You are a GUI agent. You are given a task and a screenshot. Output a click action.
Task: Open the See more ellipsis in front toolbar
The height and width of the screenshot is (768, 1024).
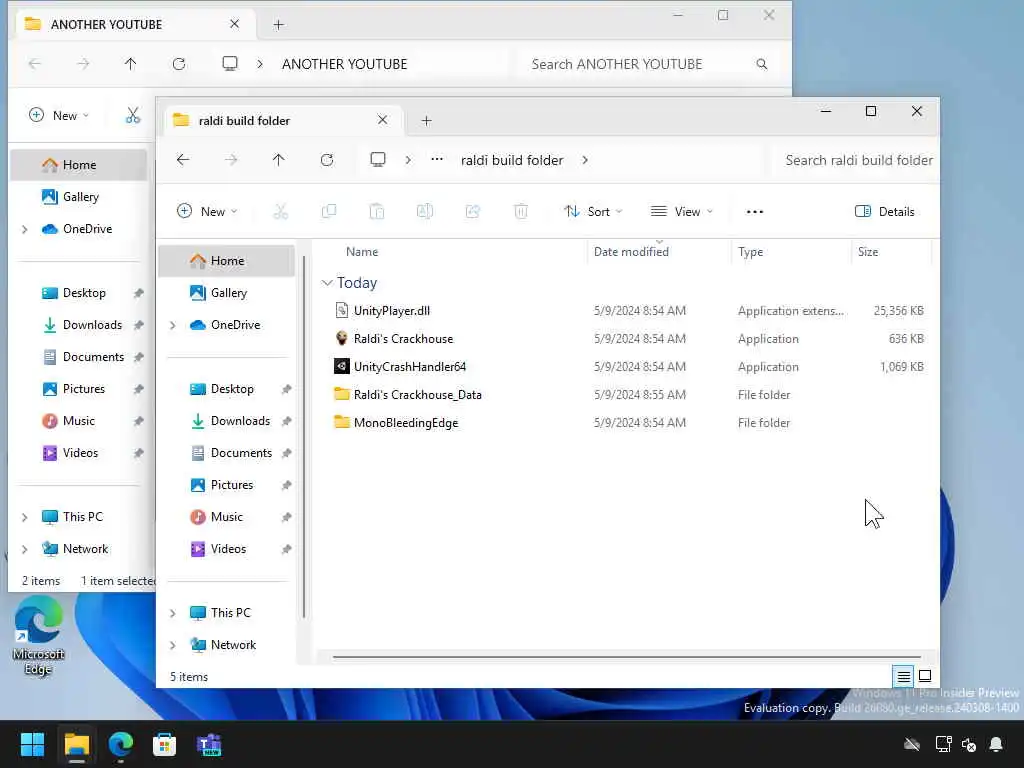pos(755,212)
